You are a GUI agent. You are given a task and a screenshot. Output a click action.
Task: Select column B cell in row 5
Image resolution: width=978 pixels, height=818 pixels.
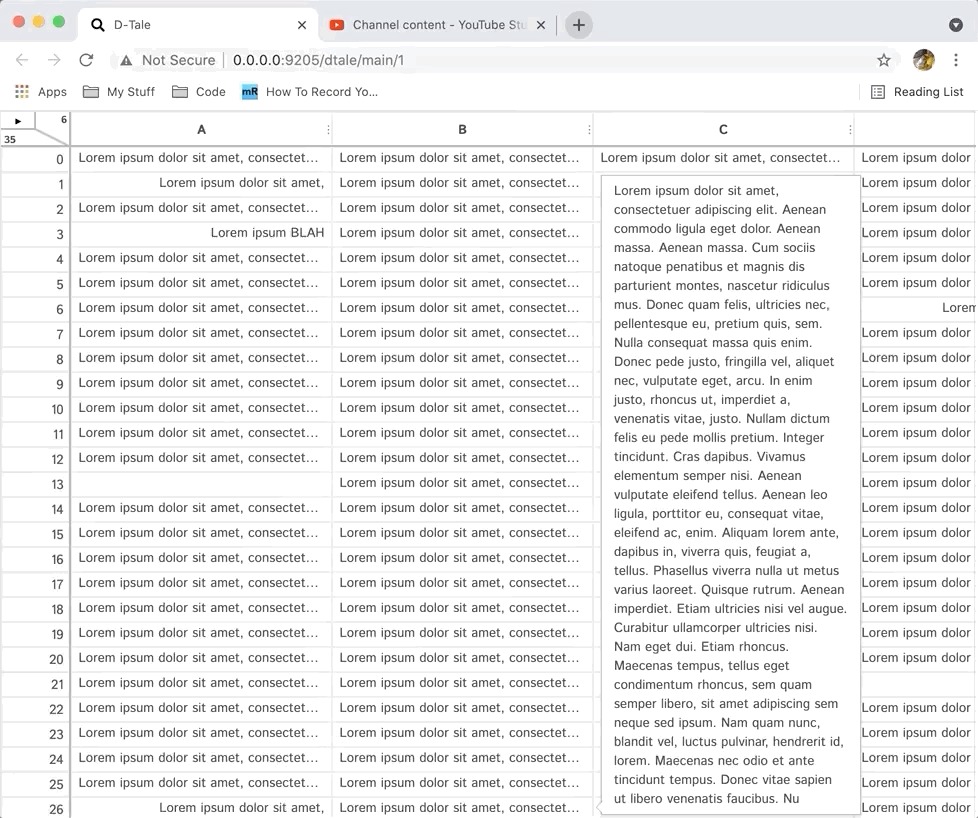point(462,283)
